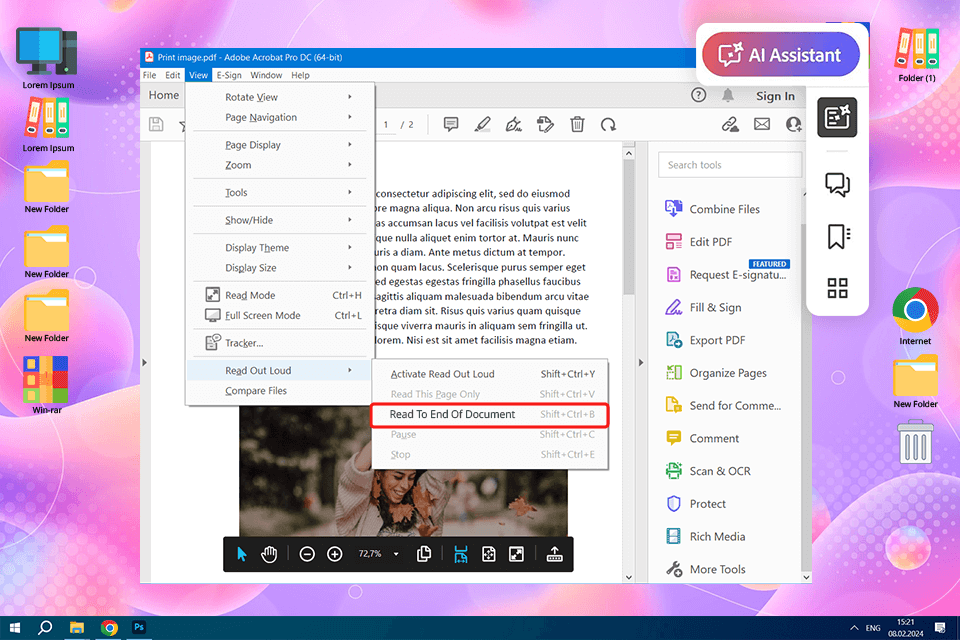Open the Window menu
Screen dimensions: 960x640
266,75
